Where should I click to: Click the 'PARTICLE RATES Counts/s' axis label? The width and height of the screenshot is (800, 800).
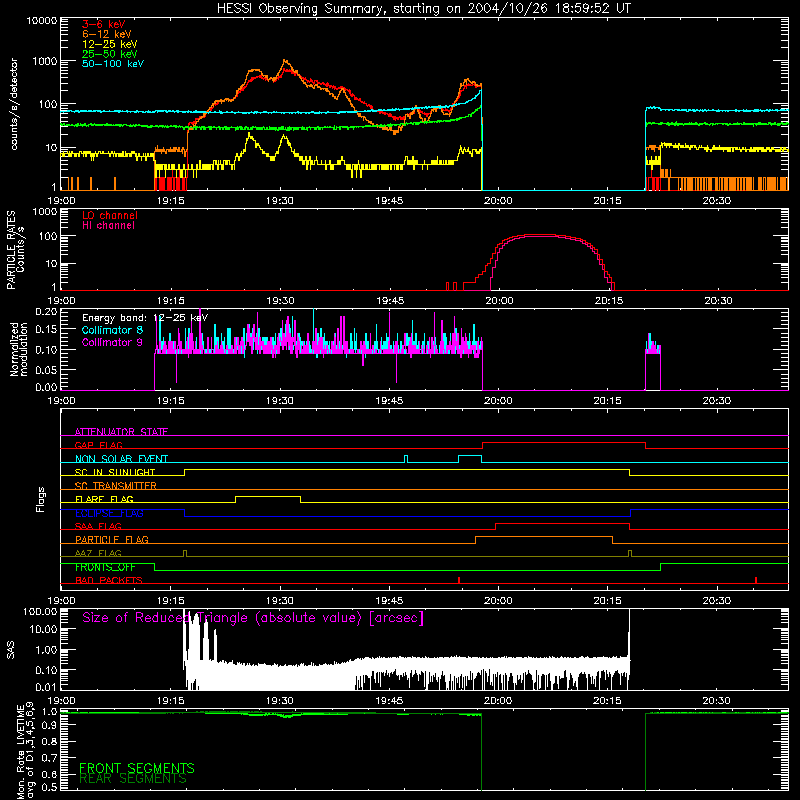click(x=15, y=250)
